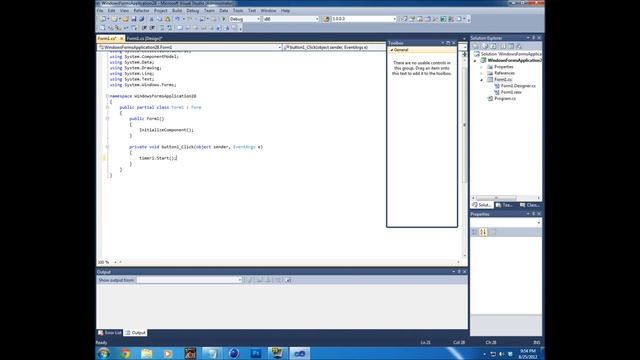This screenshot has height=360, width=640.
Task: Open Windows Explorer from the taskbar
Action: tap(147, 353)
